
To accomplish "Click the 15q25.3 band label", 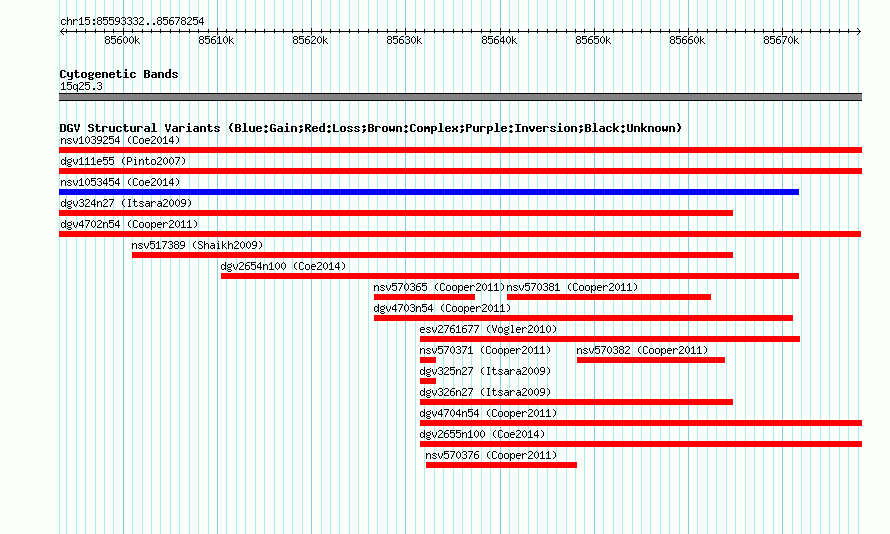I will (81, 86).
